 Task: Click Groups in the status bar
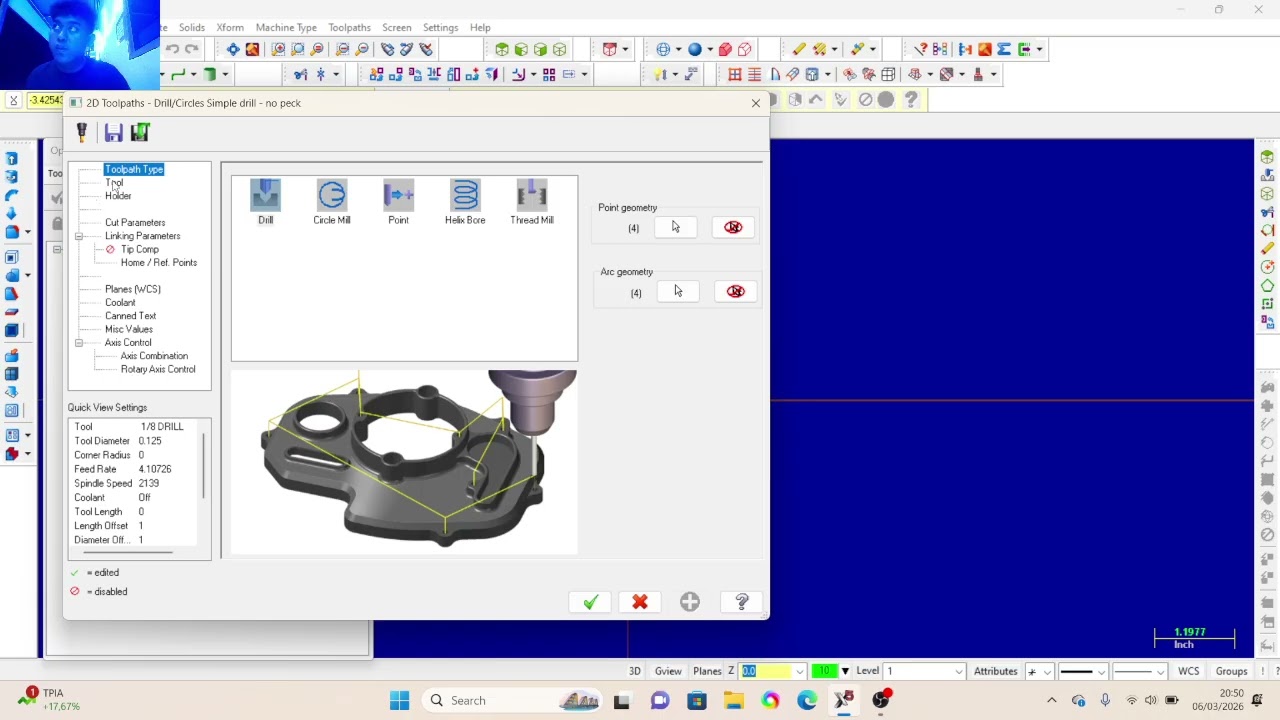[1231, 671]
